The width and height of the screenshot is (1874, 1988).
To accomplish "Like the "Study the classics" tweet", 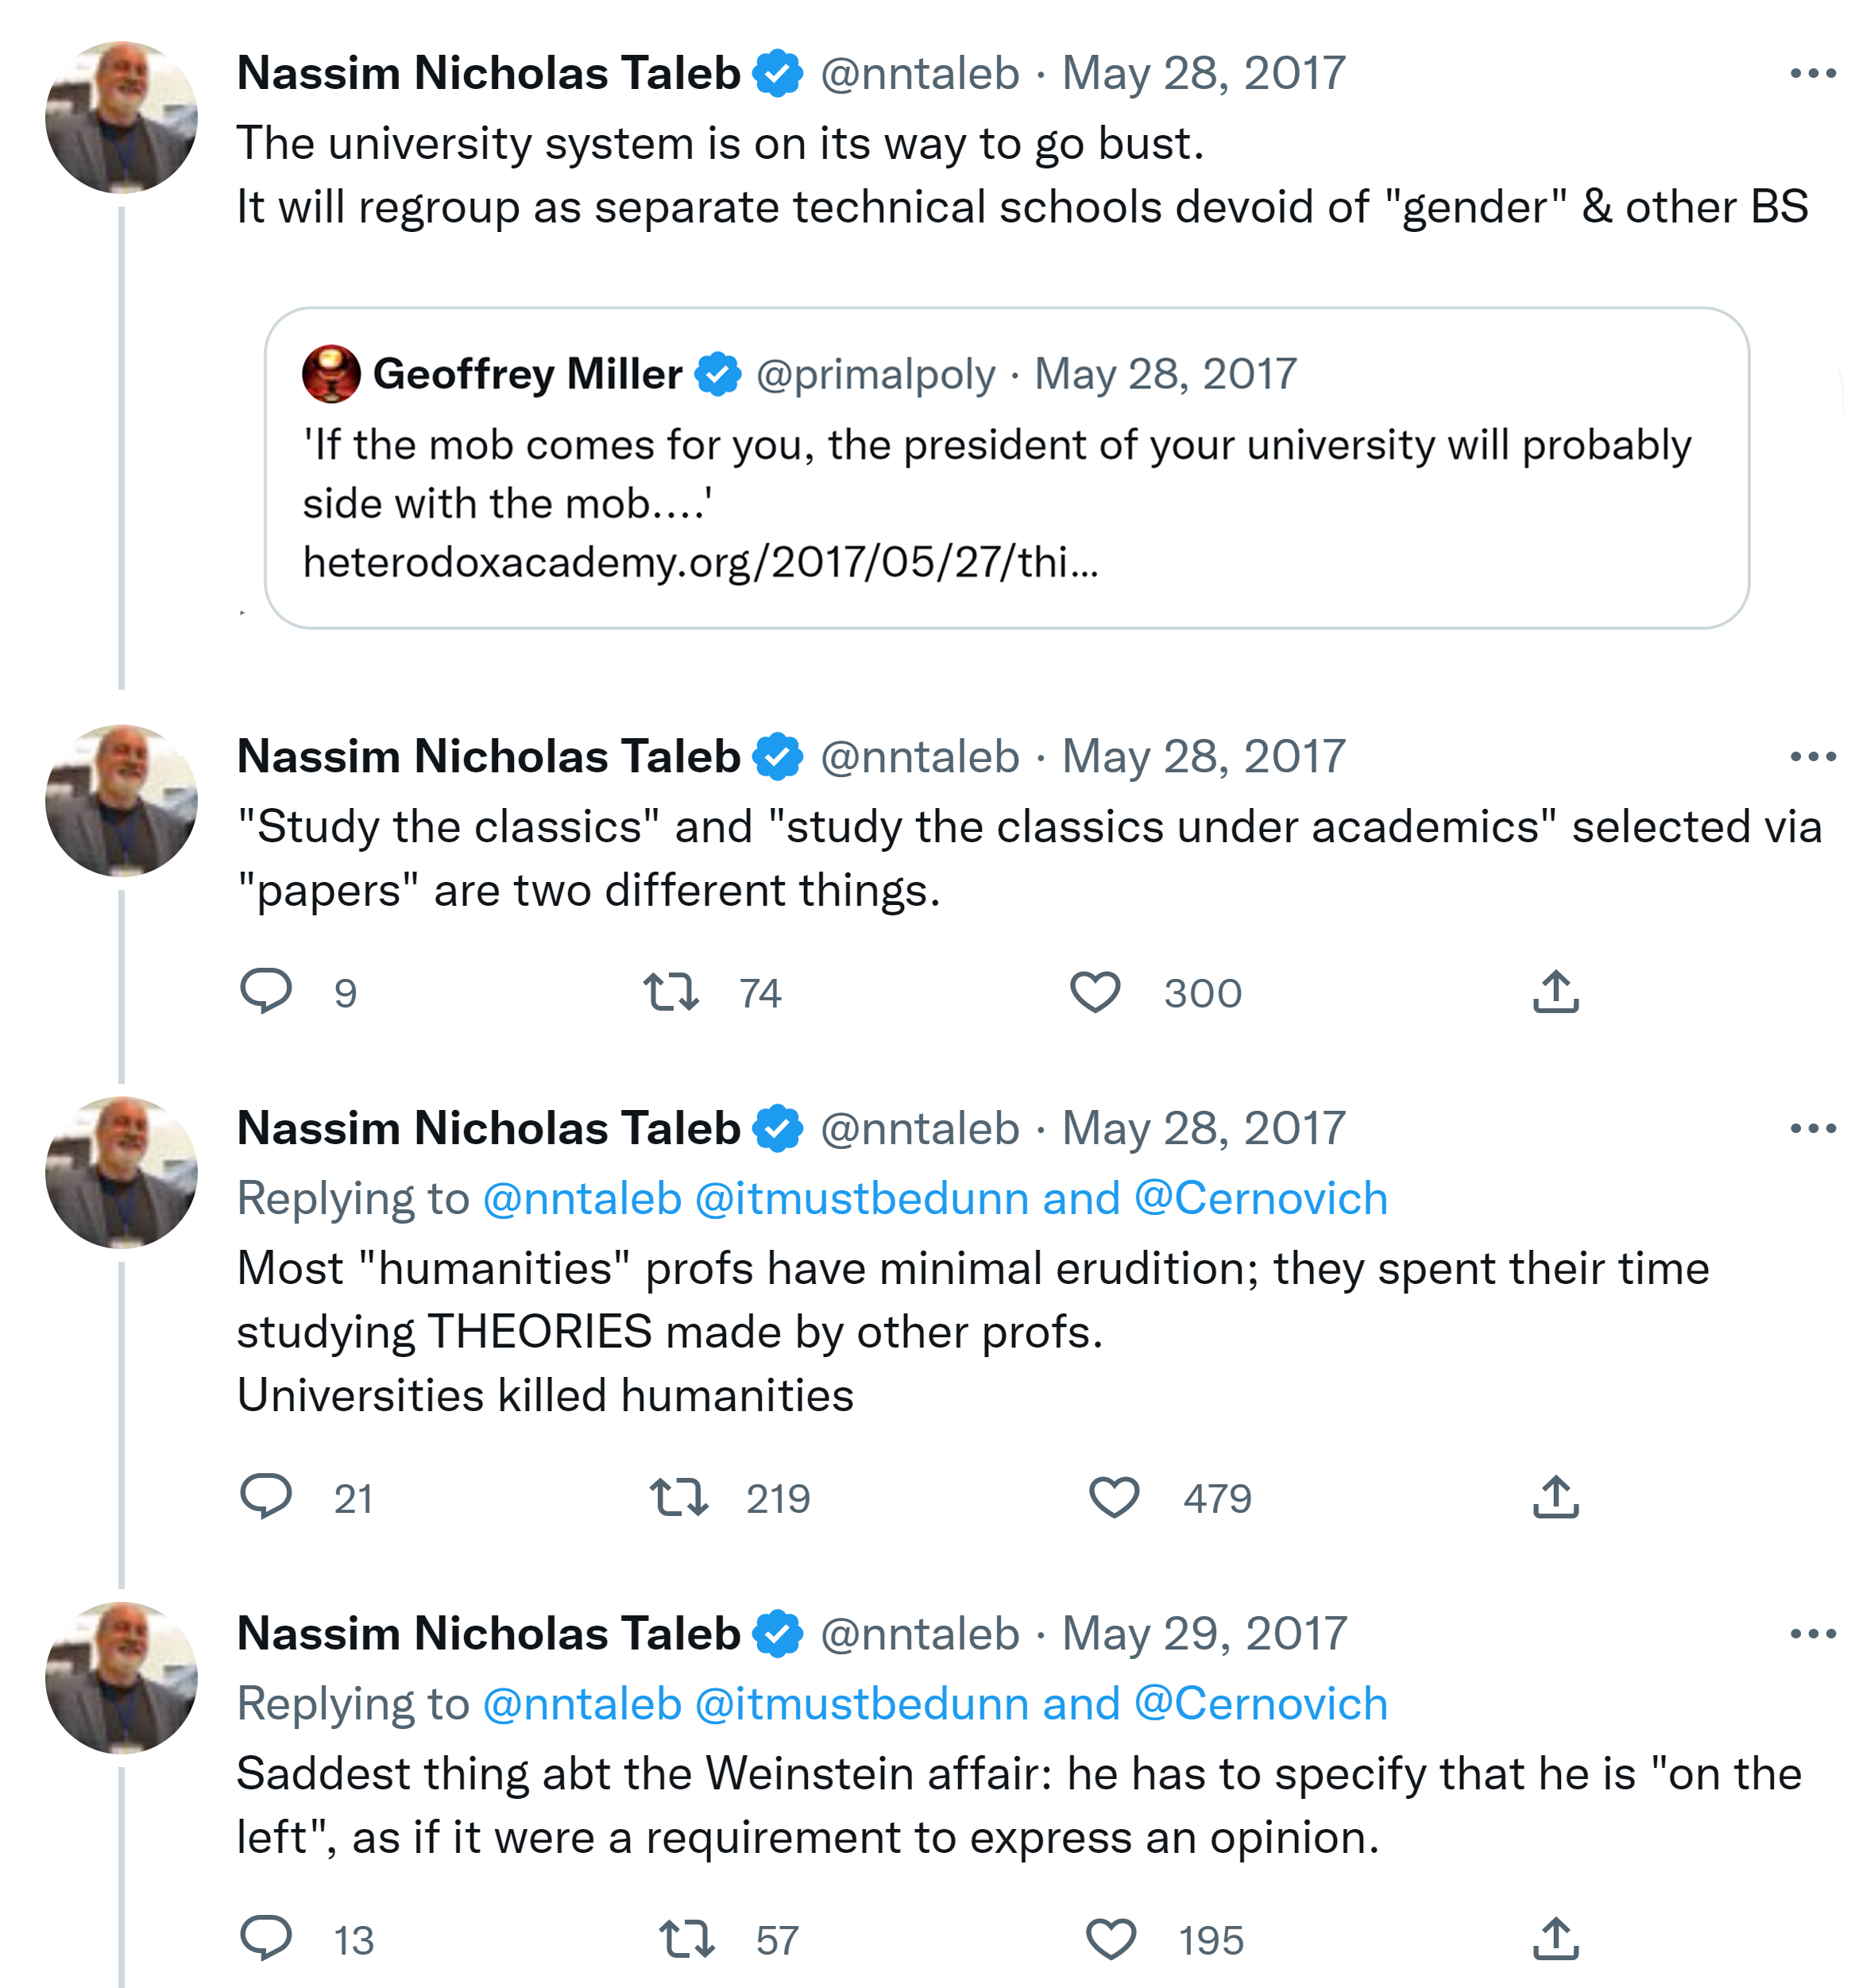I will [1095, 993].
